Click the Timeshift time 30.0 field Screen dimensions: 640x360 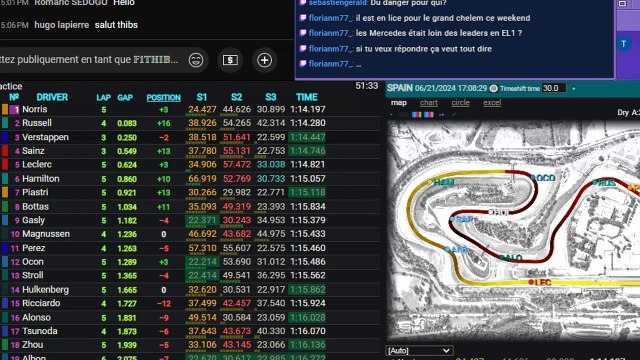click(x=553, y=88)
